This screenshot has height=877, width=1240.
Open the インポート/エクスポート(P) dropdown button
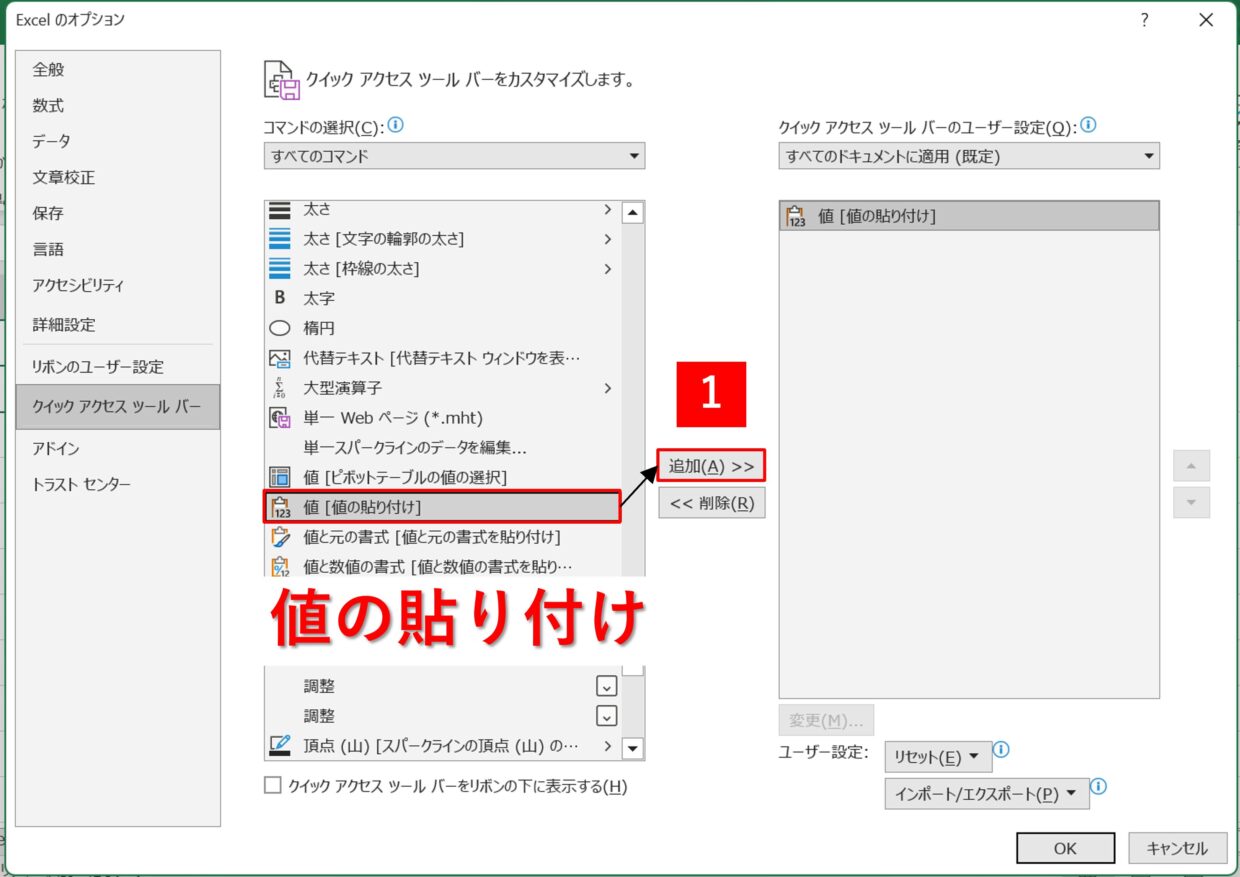click(986, 794)
